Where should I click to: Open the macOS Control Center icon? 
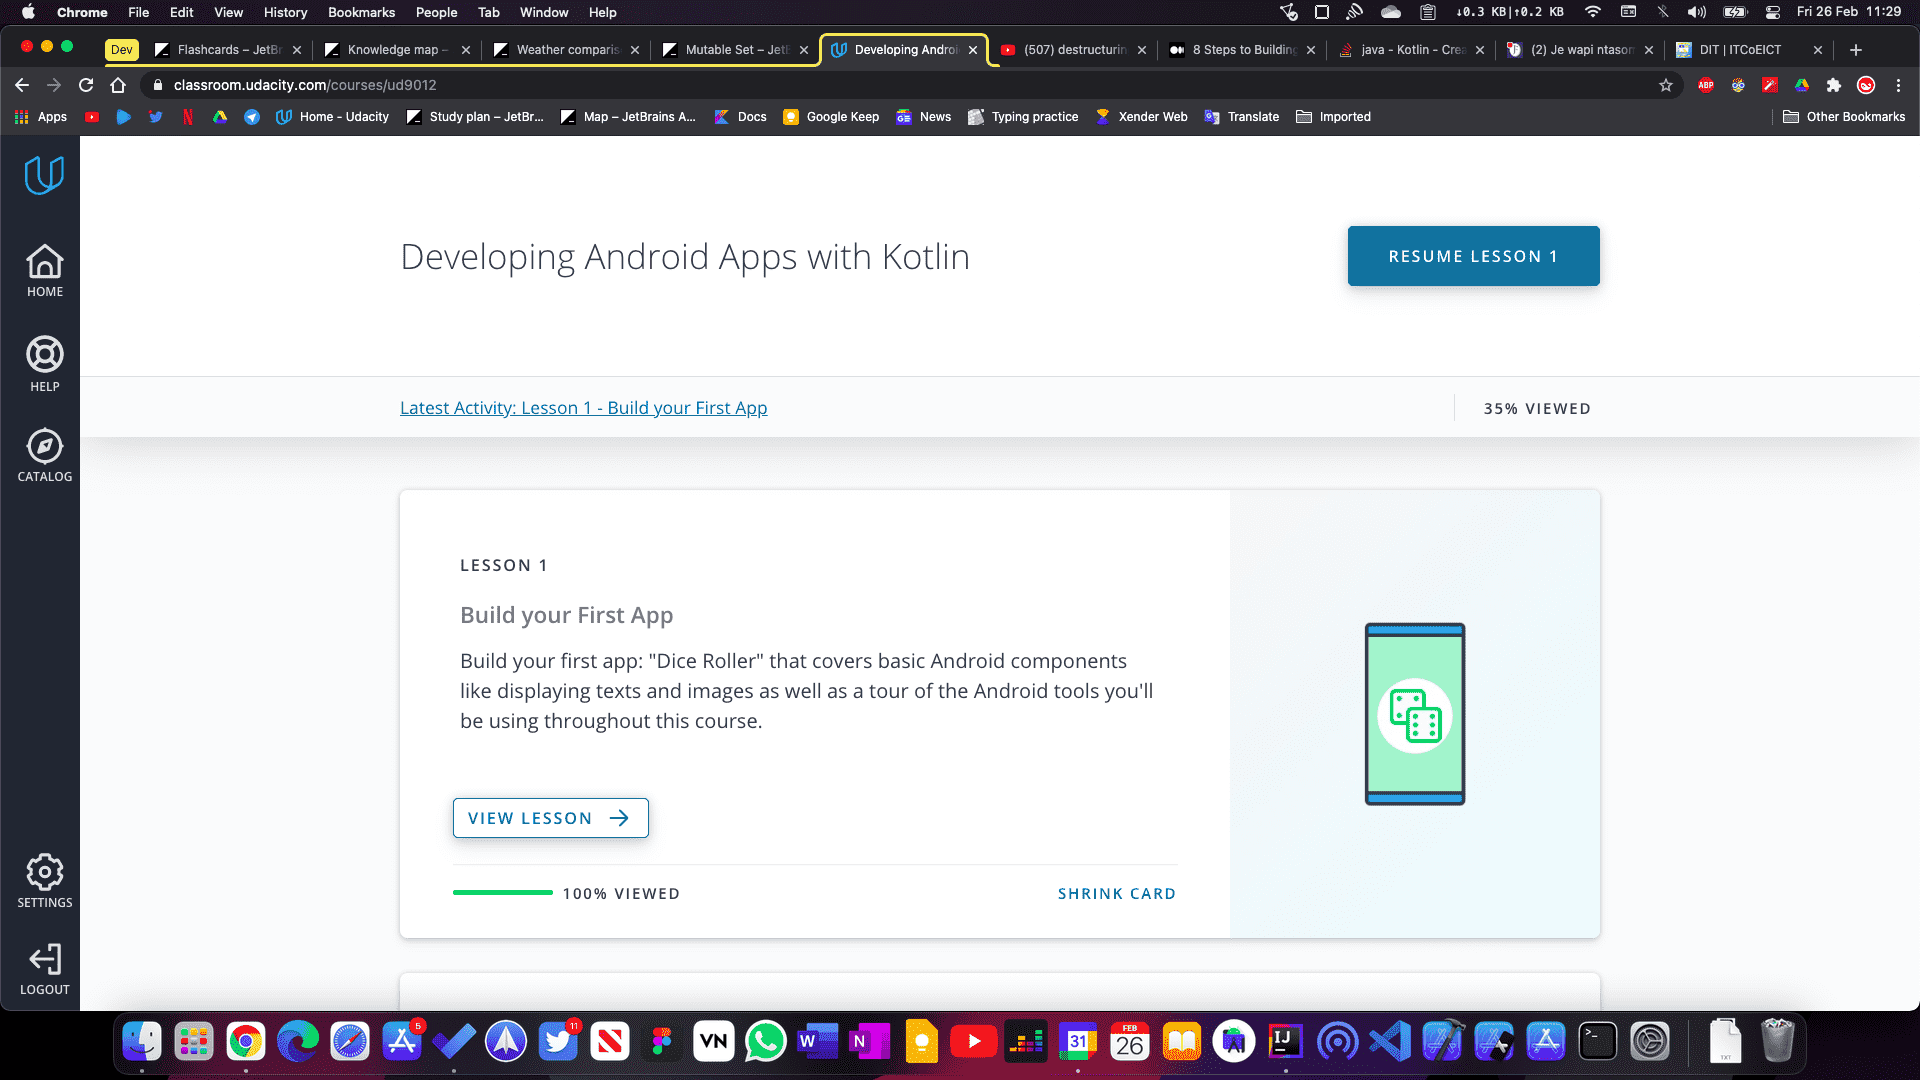tap(1773, 12)
